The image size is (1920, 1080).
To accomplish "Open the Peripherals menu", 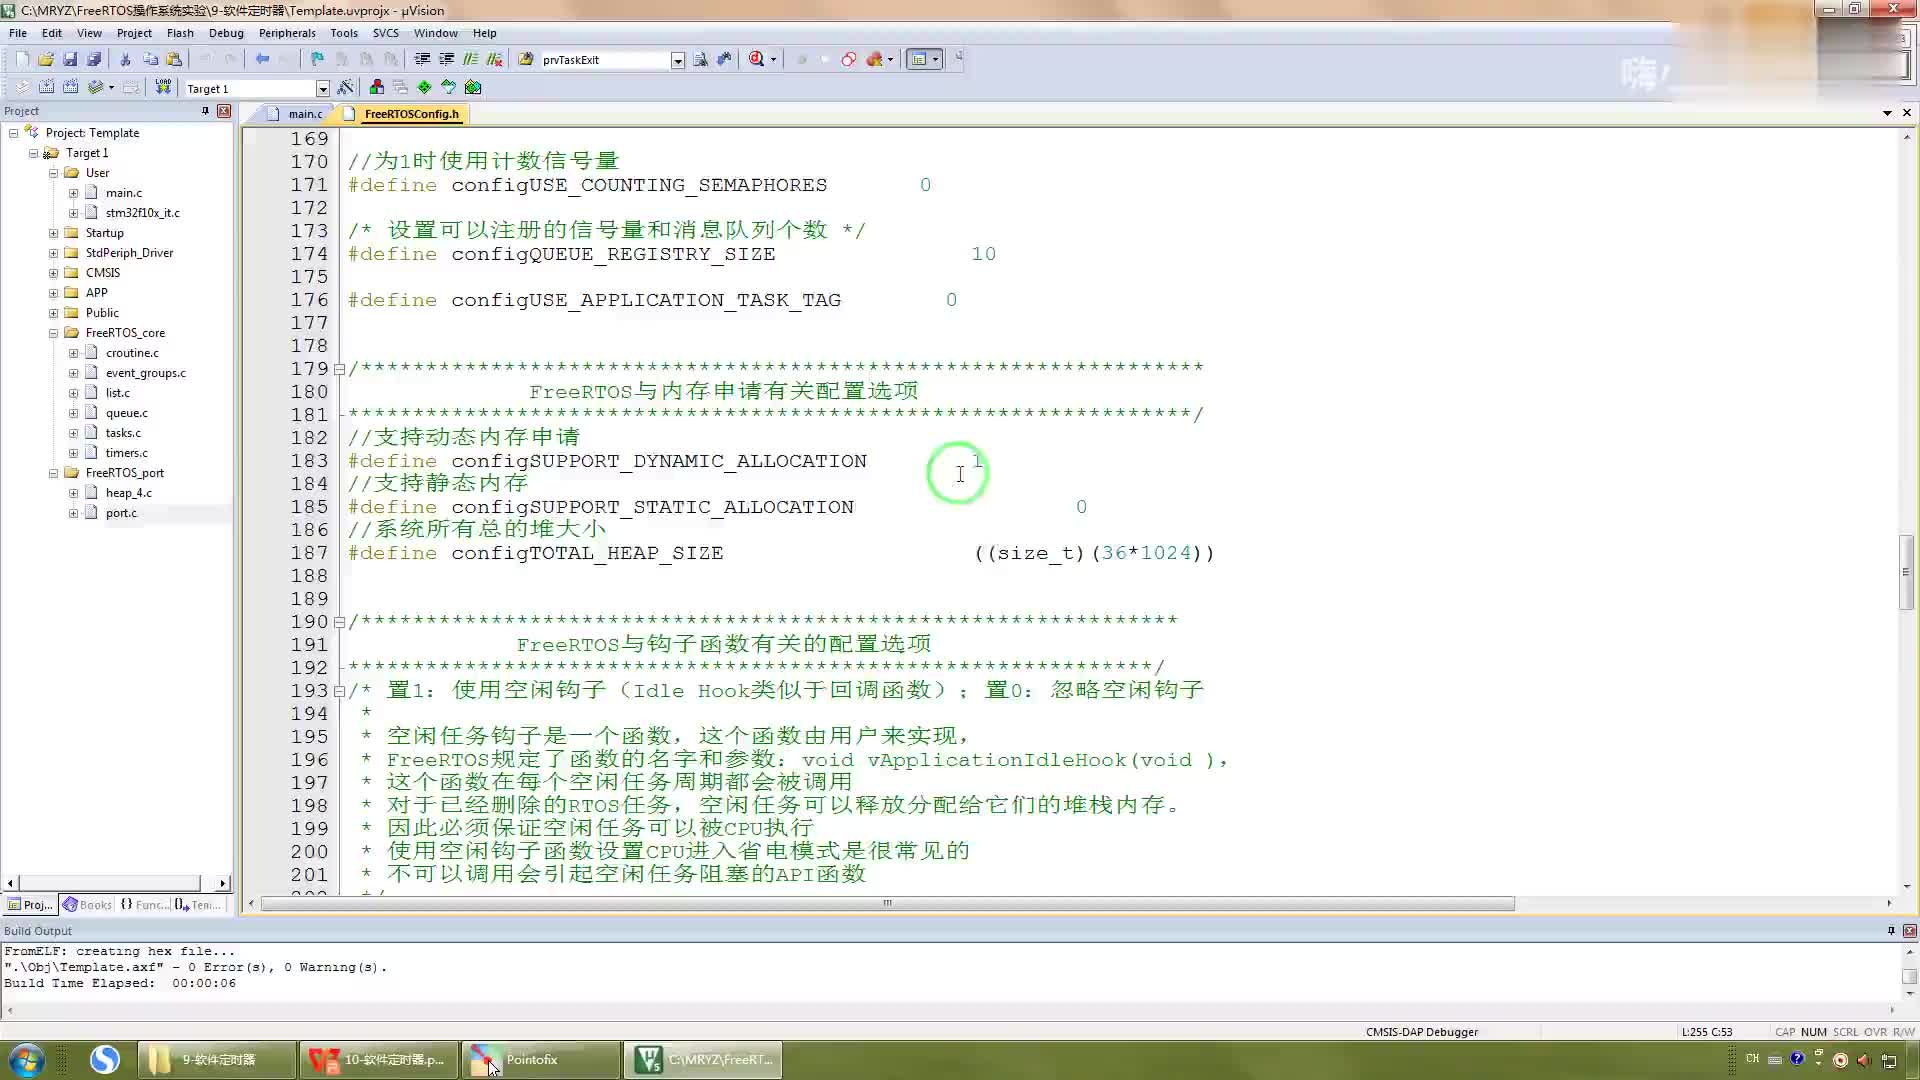I will tap(287, 32).
